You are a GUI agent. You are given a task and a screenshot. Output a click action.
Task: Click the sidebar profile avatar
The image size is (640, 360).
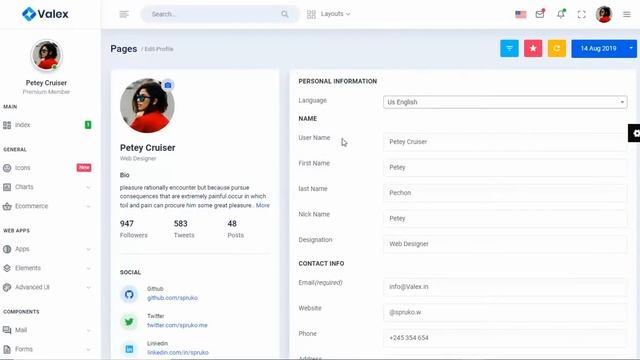(x=46, y=55)
